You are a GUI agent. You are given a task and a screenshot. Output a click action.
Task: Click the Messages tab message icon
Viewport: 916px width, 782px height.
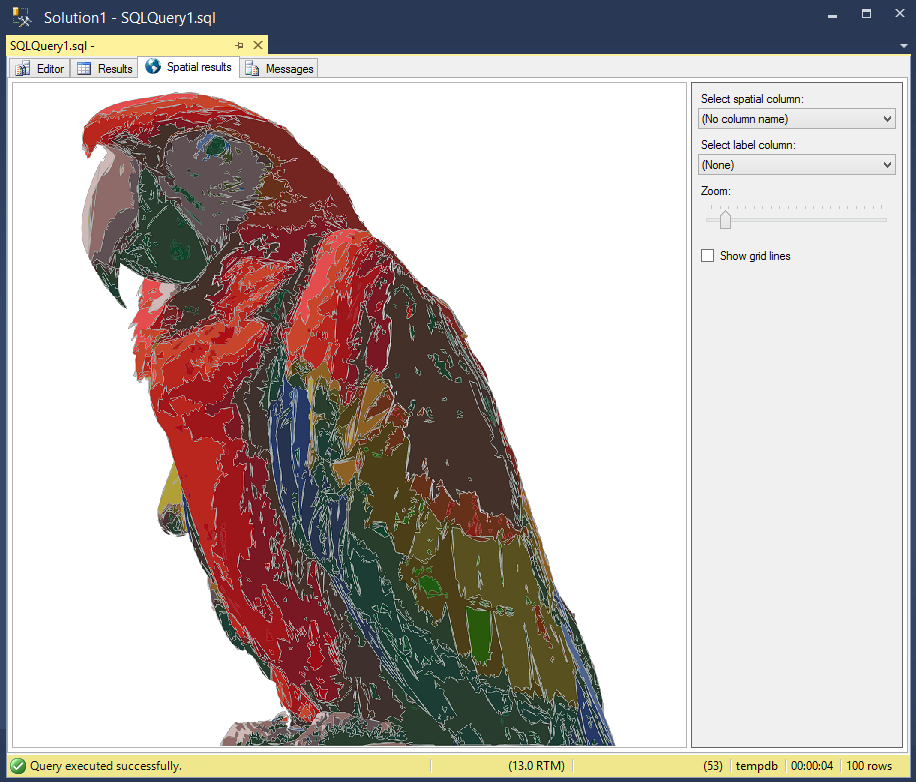click(x=254, y=67)
